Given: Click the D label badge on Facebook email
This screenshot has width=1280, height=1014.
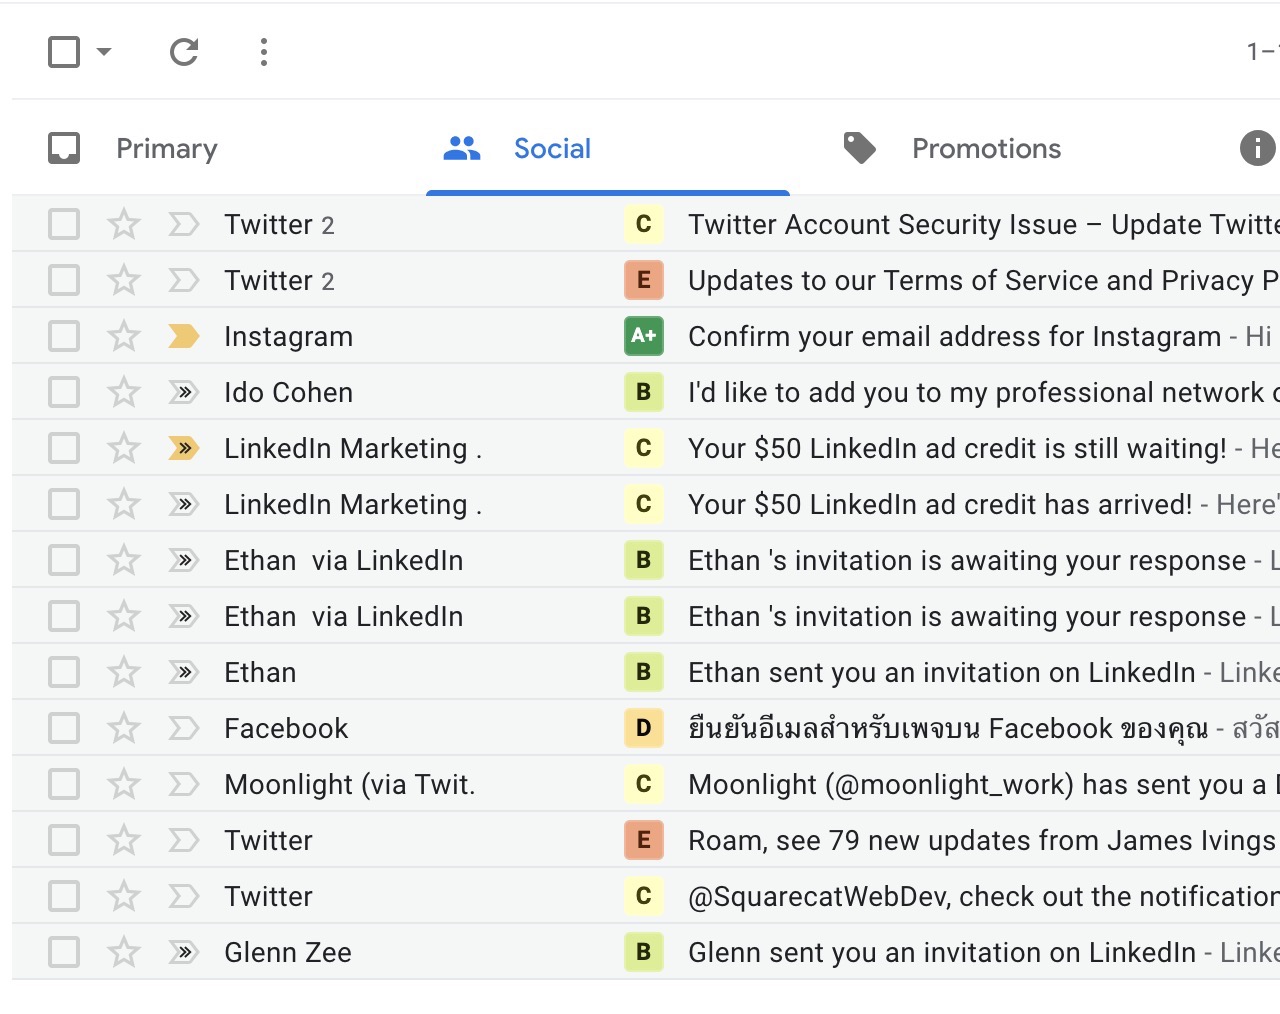Looking at the screenshot, I should [x=644, y=728].
